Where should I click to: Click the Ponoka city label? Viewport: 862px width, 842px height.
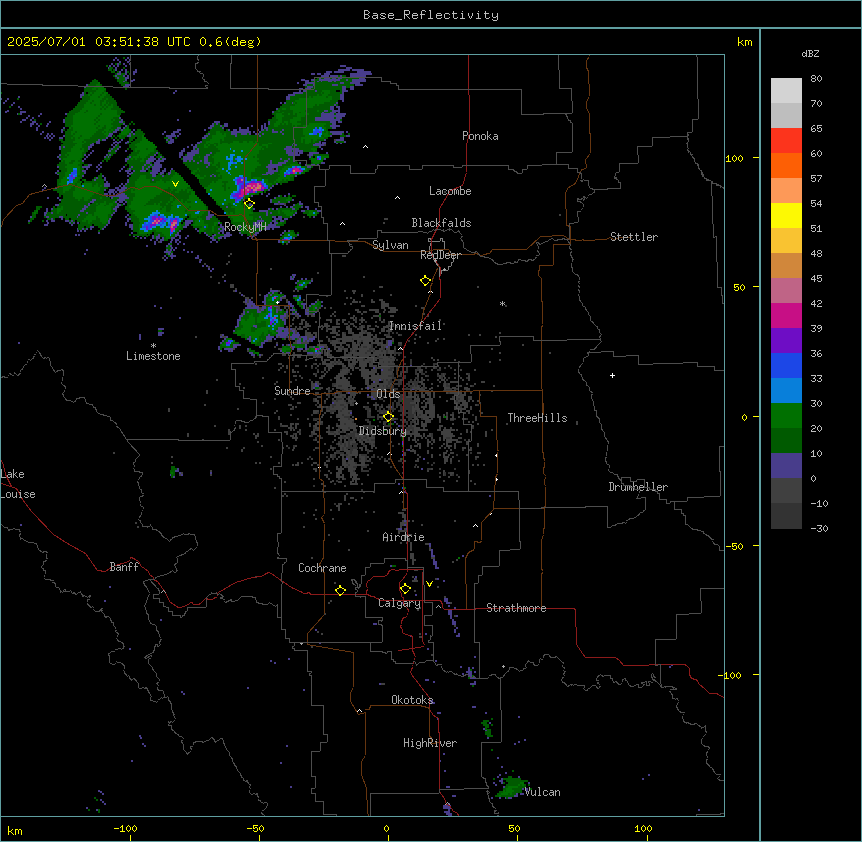480,136
